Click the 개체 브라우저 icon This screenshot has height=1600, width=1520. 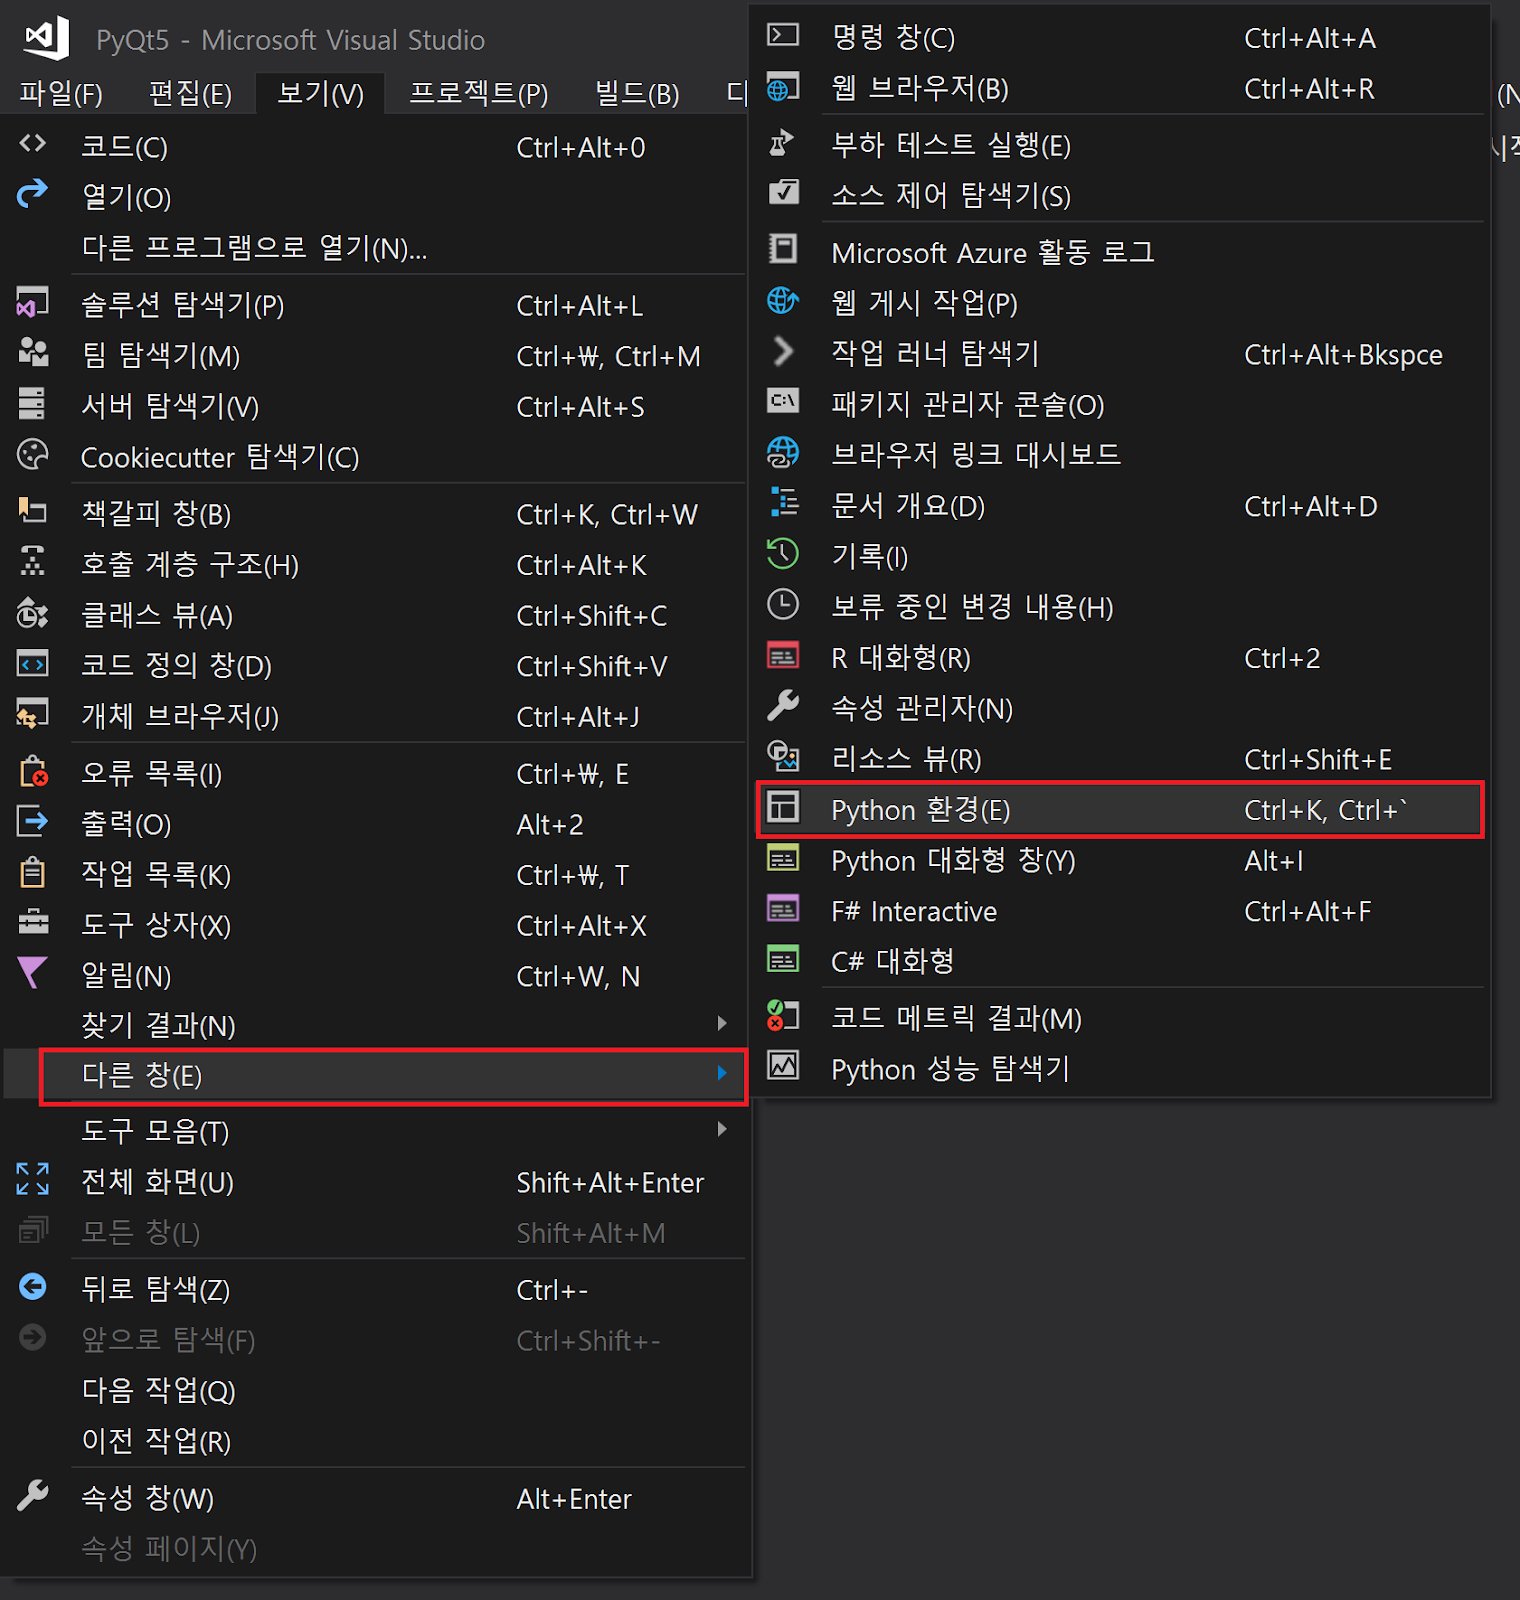32,714
